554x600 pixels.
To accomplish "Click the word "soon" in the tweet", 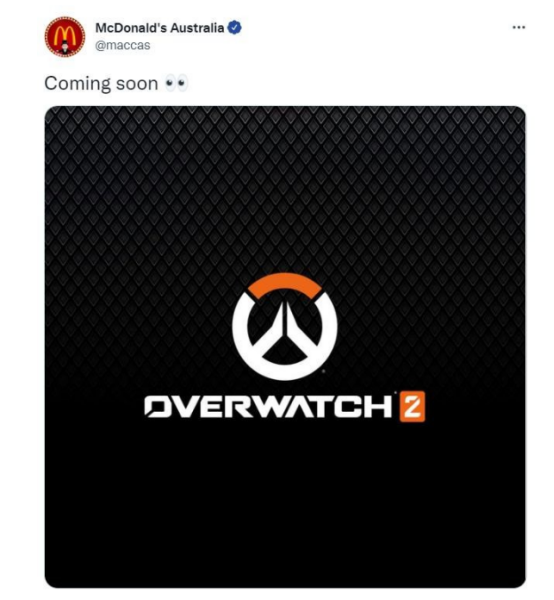I will pos(137,84).
